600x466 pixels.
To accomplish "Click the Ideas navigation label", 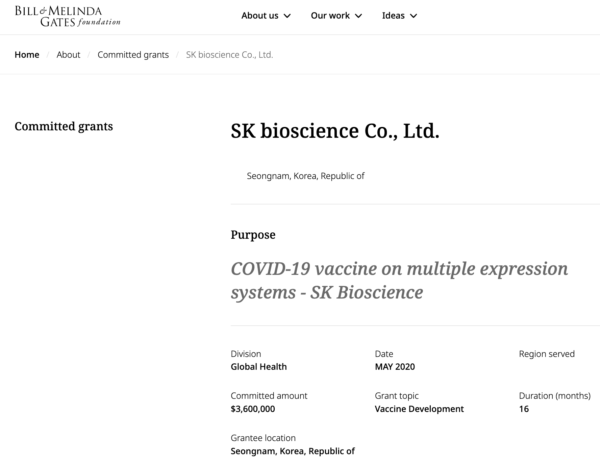I will pos(393,16).
